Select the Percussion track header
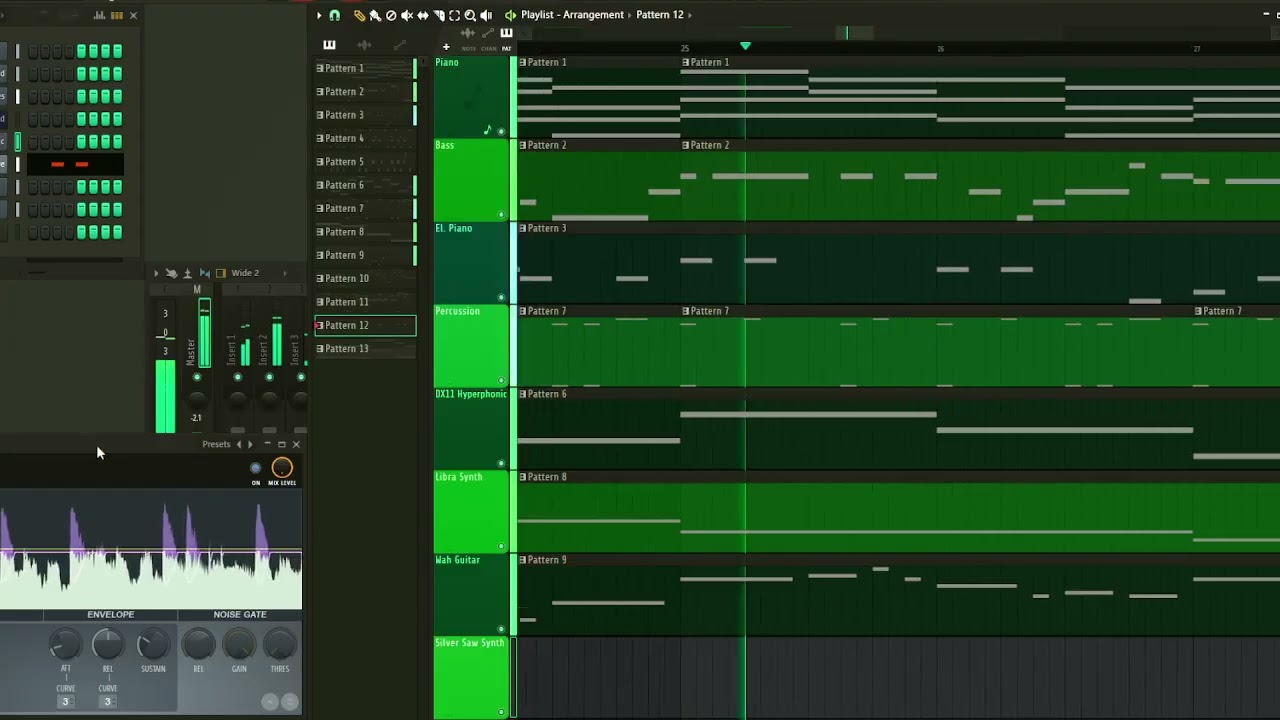1280x720 pixels. (471, 346)
